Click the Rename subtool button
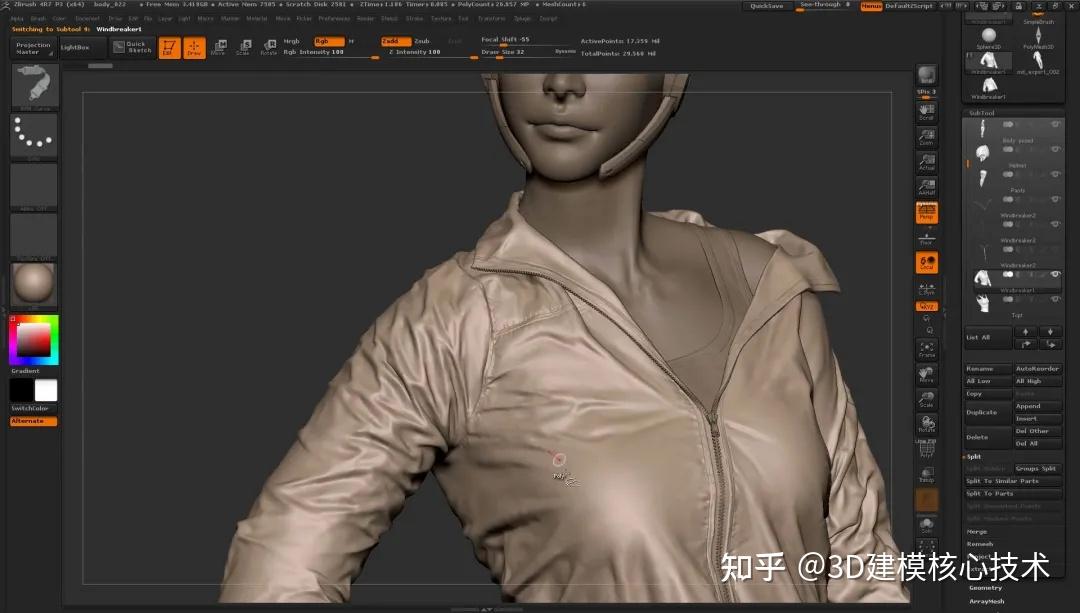Viewport: 1080px width, 613px height. 988,368
